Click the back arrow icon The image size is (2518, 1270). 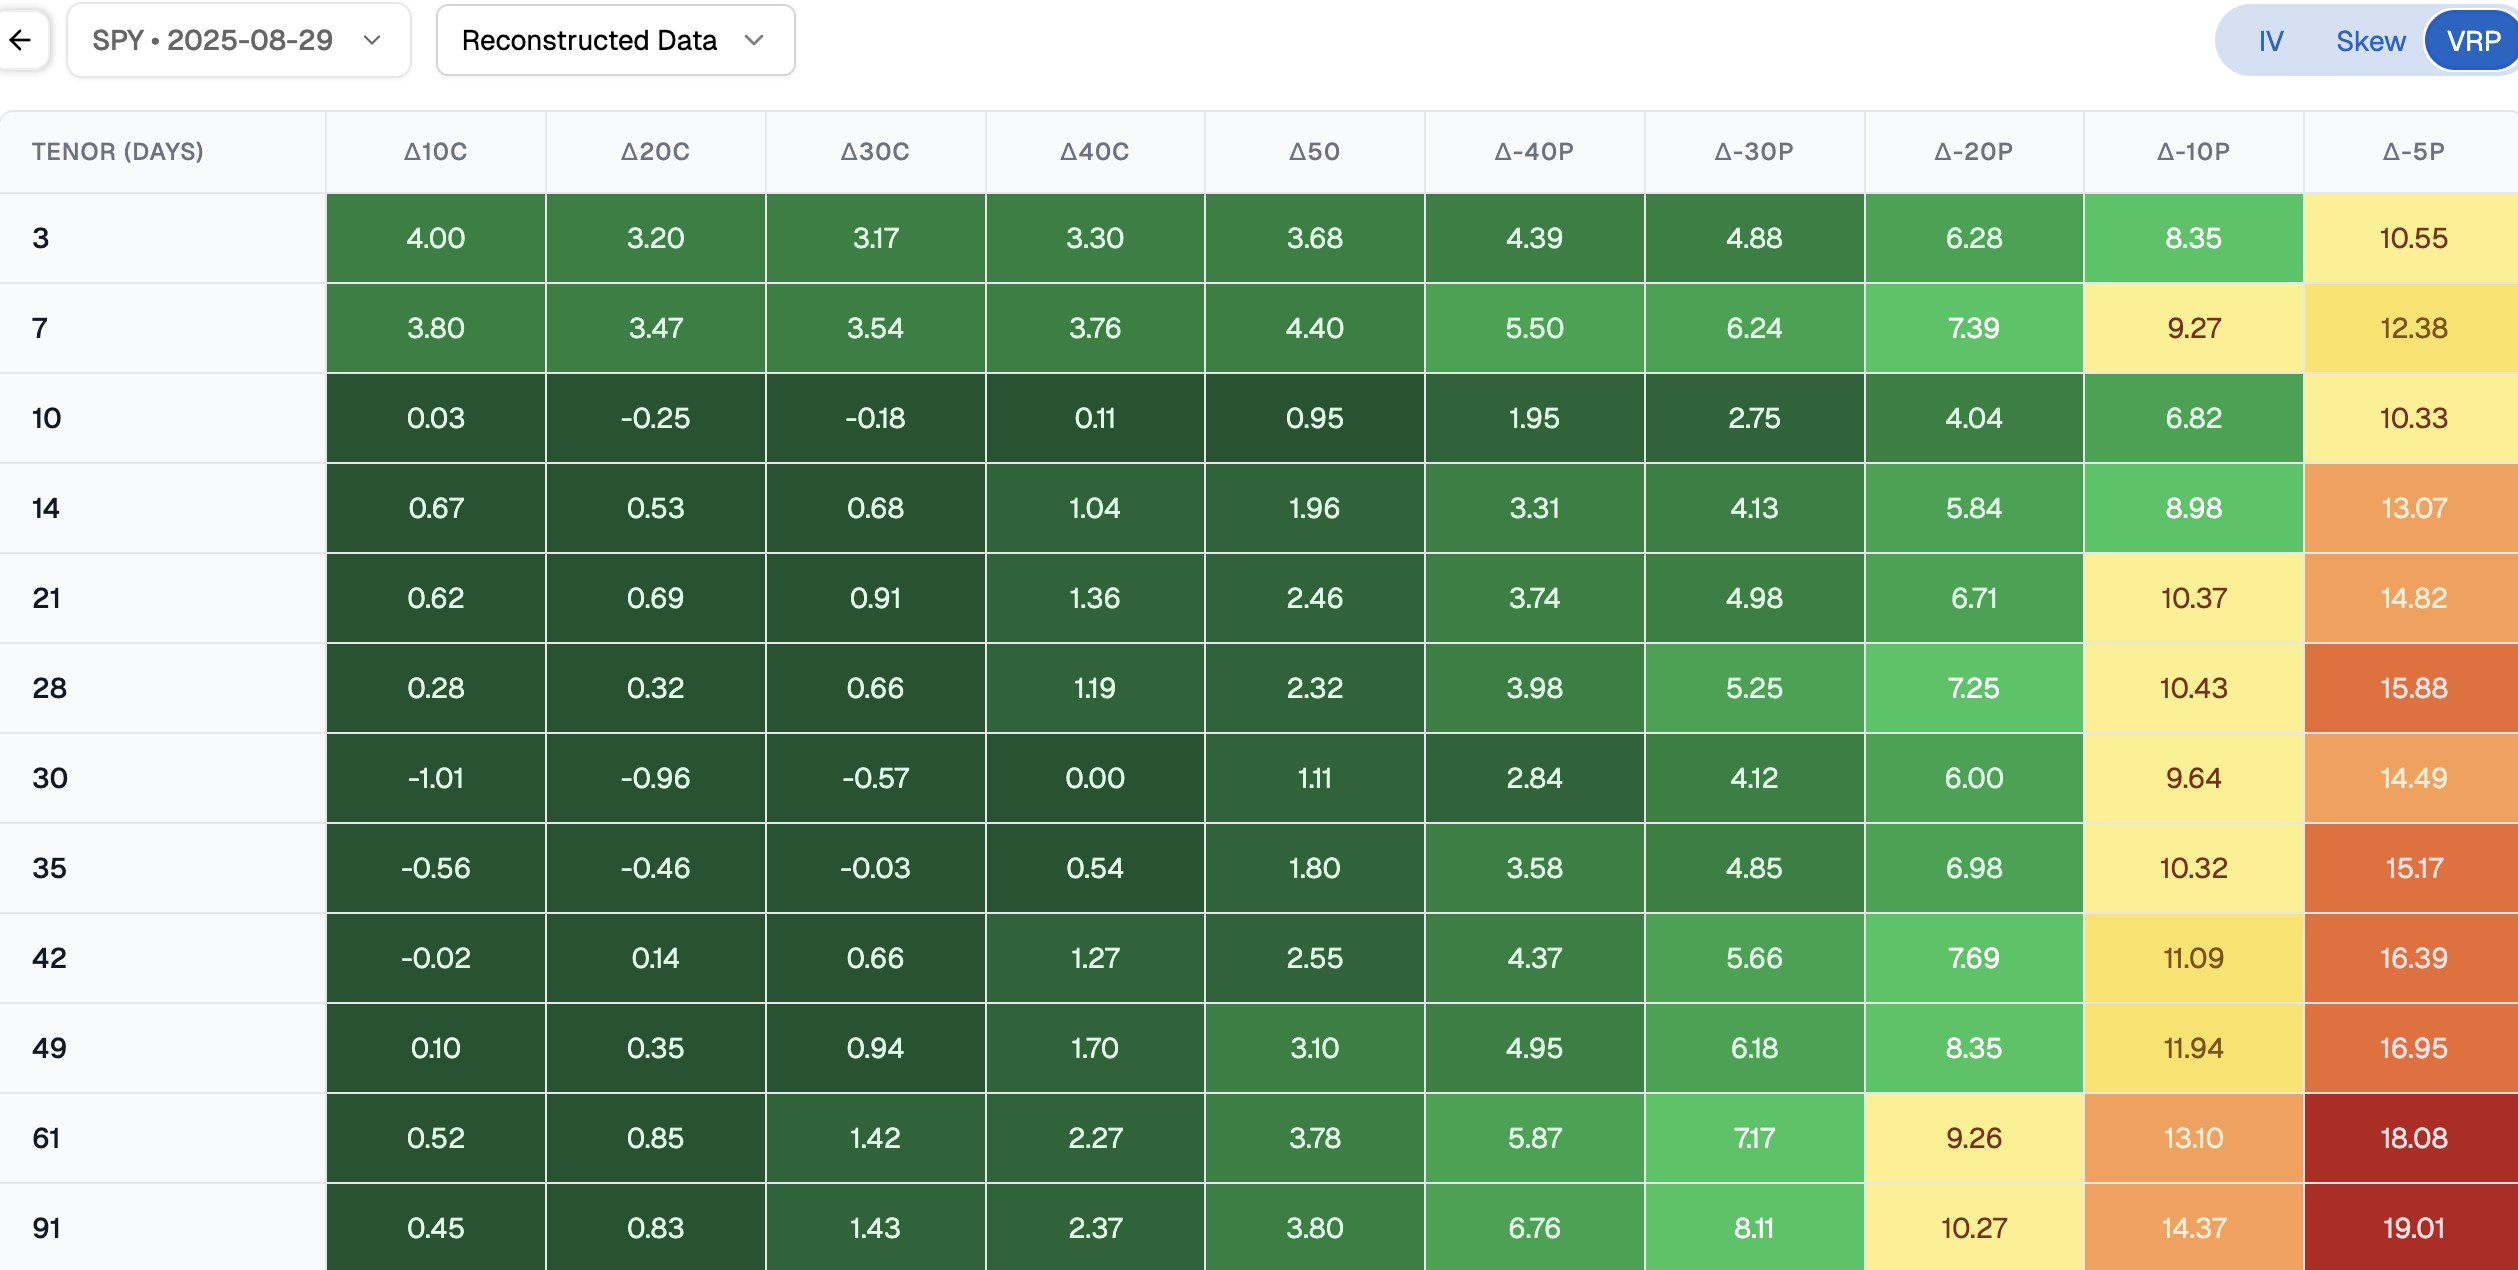tap(20, 40)
